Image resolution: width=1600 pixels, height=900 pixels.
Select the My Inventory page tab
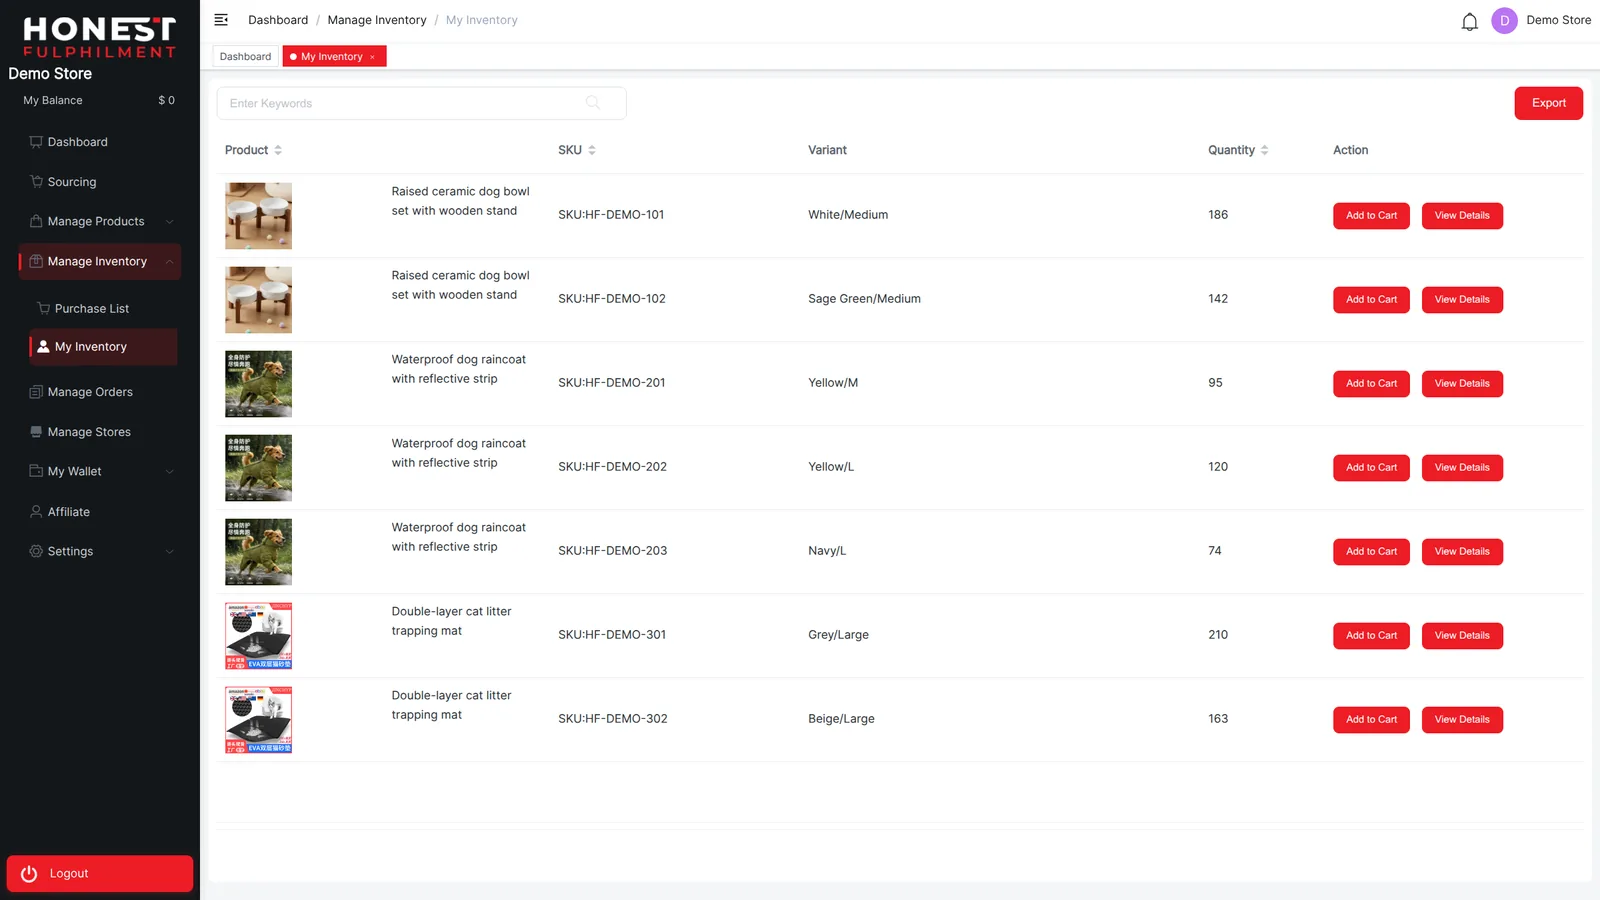(334, 57)
